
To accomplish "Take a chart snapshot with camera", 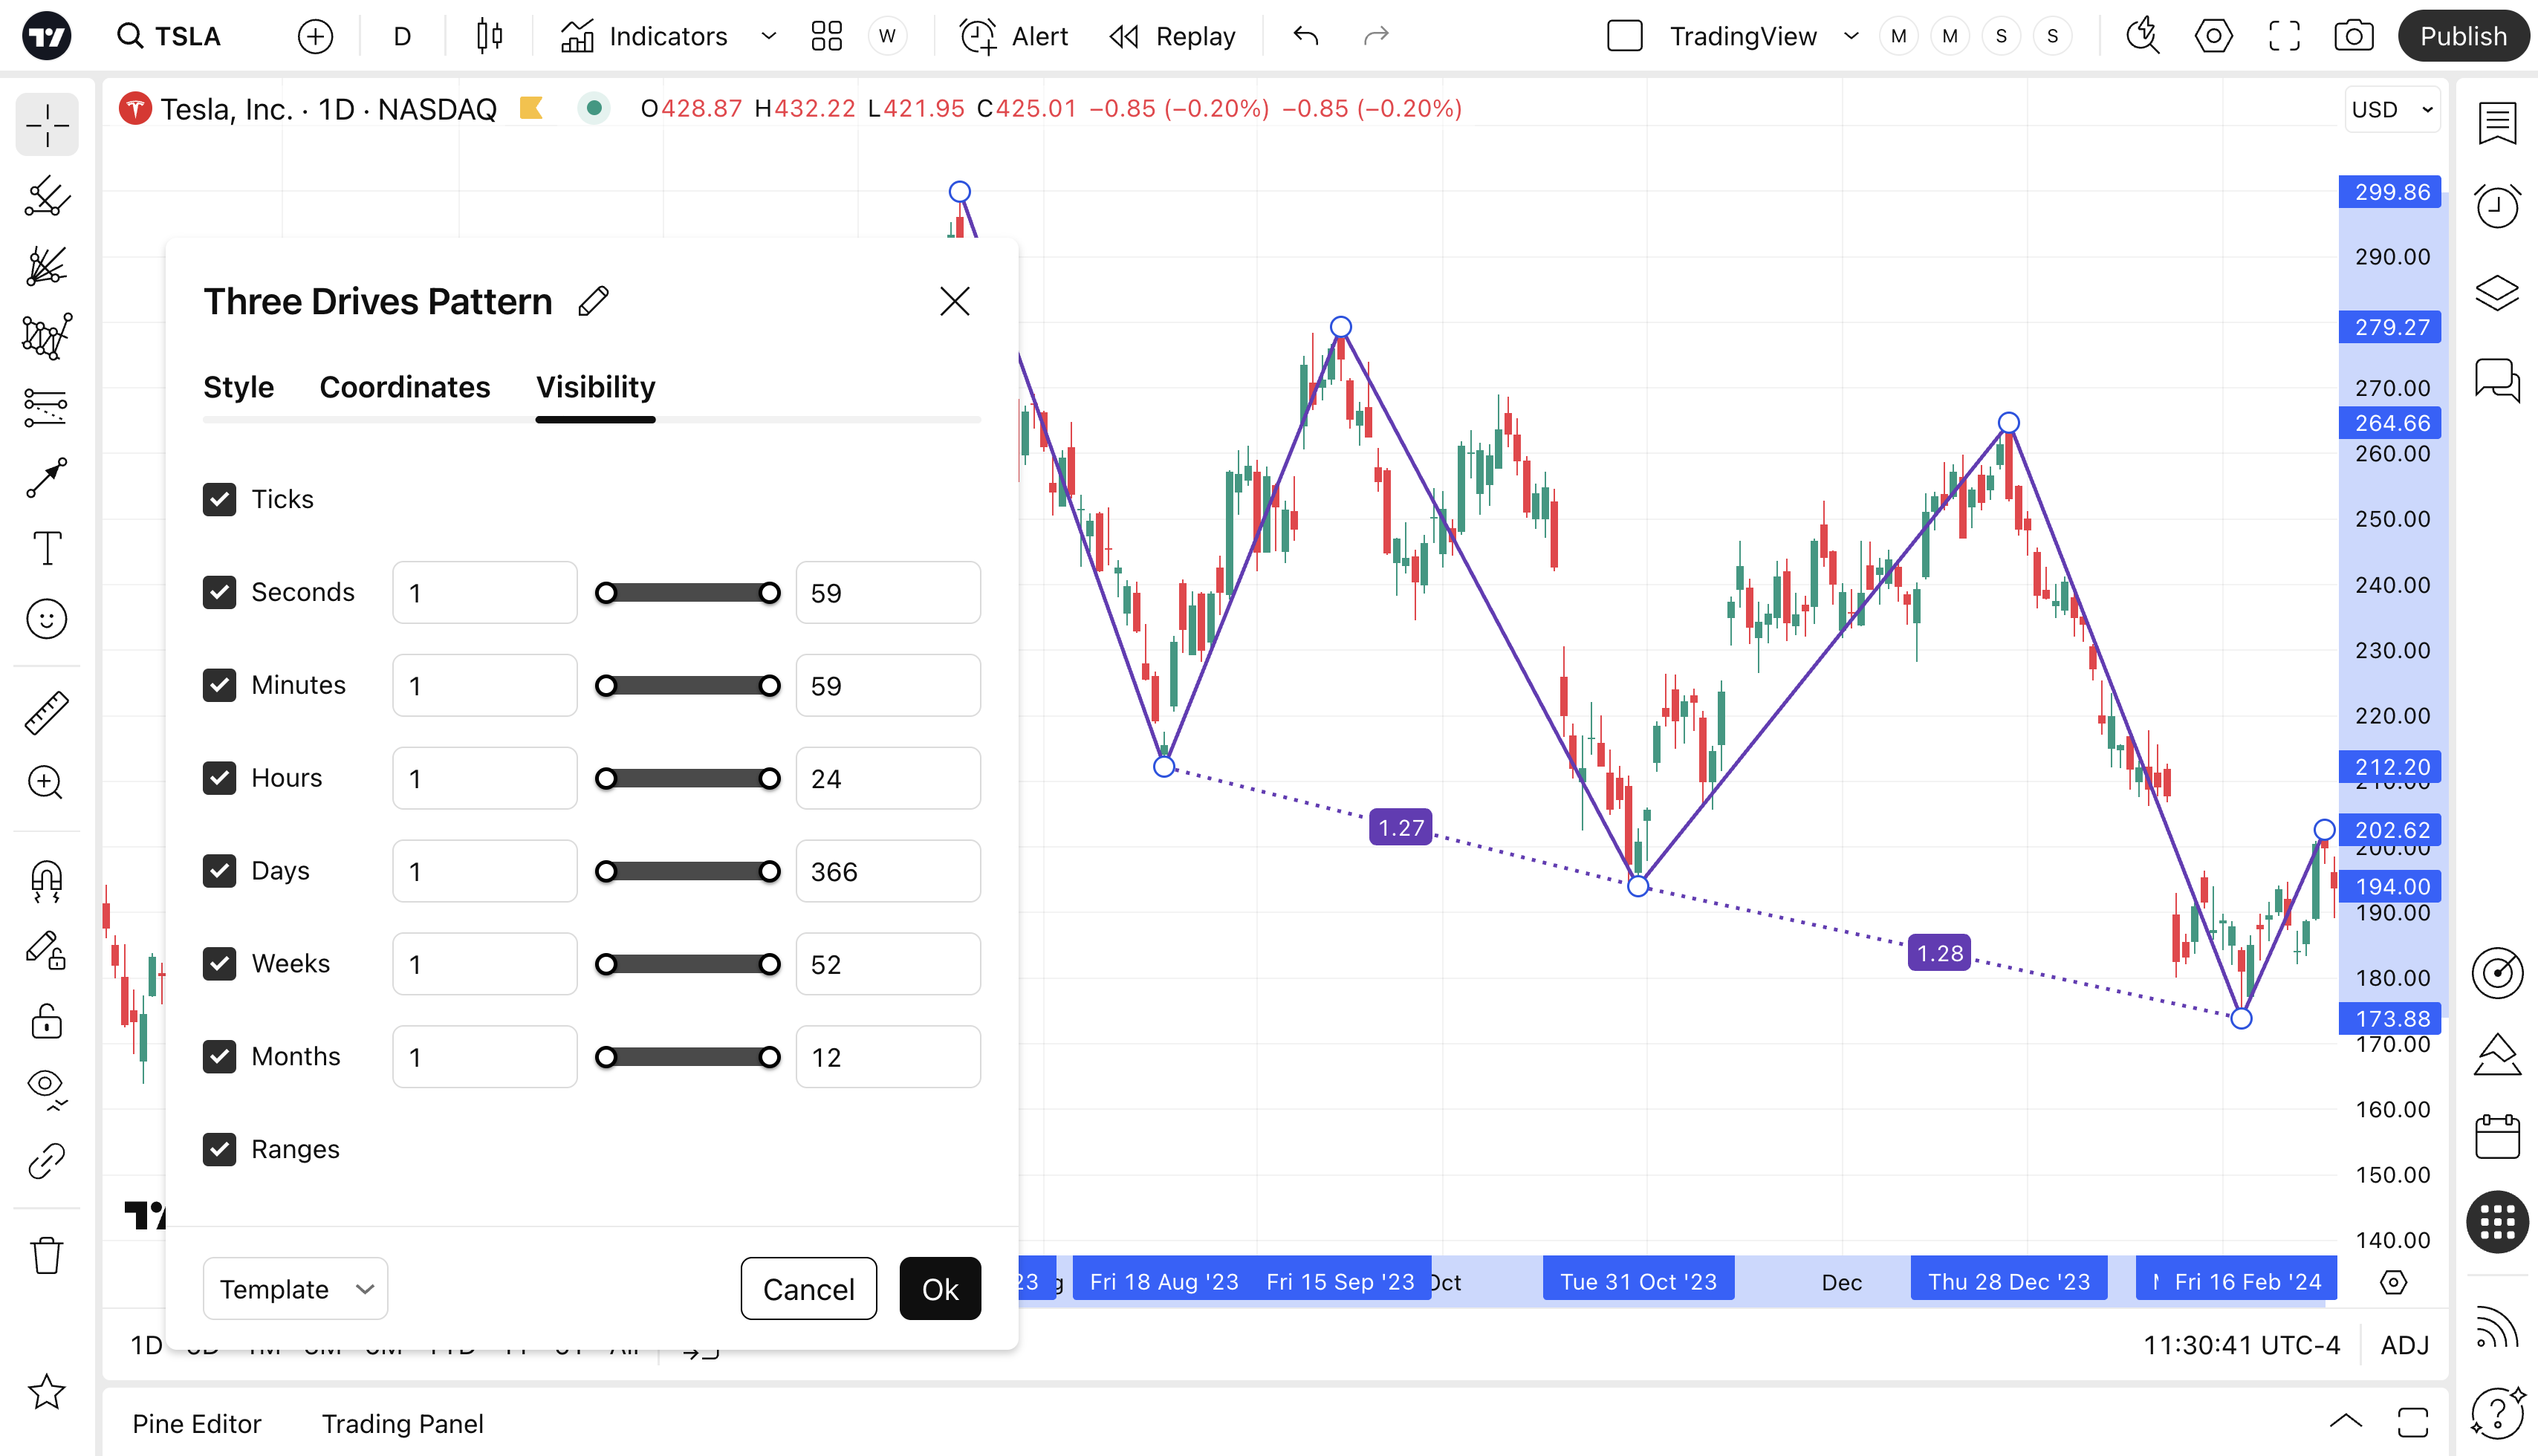I will tap(2354, 36).
